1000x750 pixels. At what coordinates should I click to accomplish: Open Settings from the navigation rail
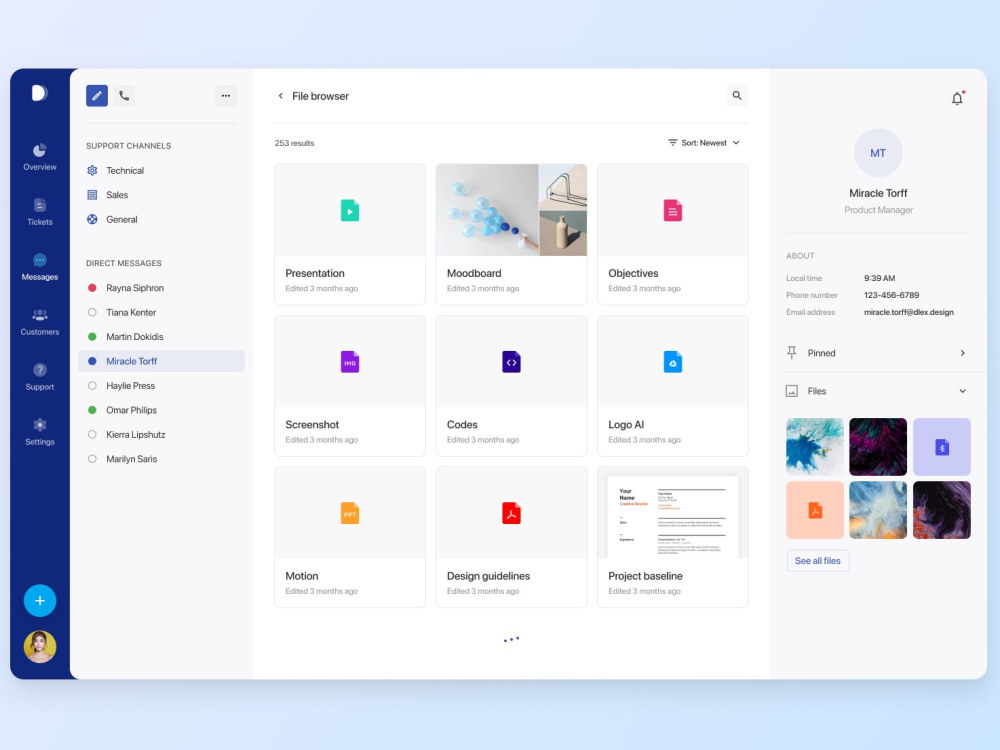pyautogui.click(x=39, y=428)
